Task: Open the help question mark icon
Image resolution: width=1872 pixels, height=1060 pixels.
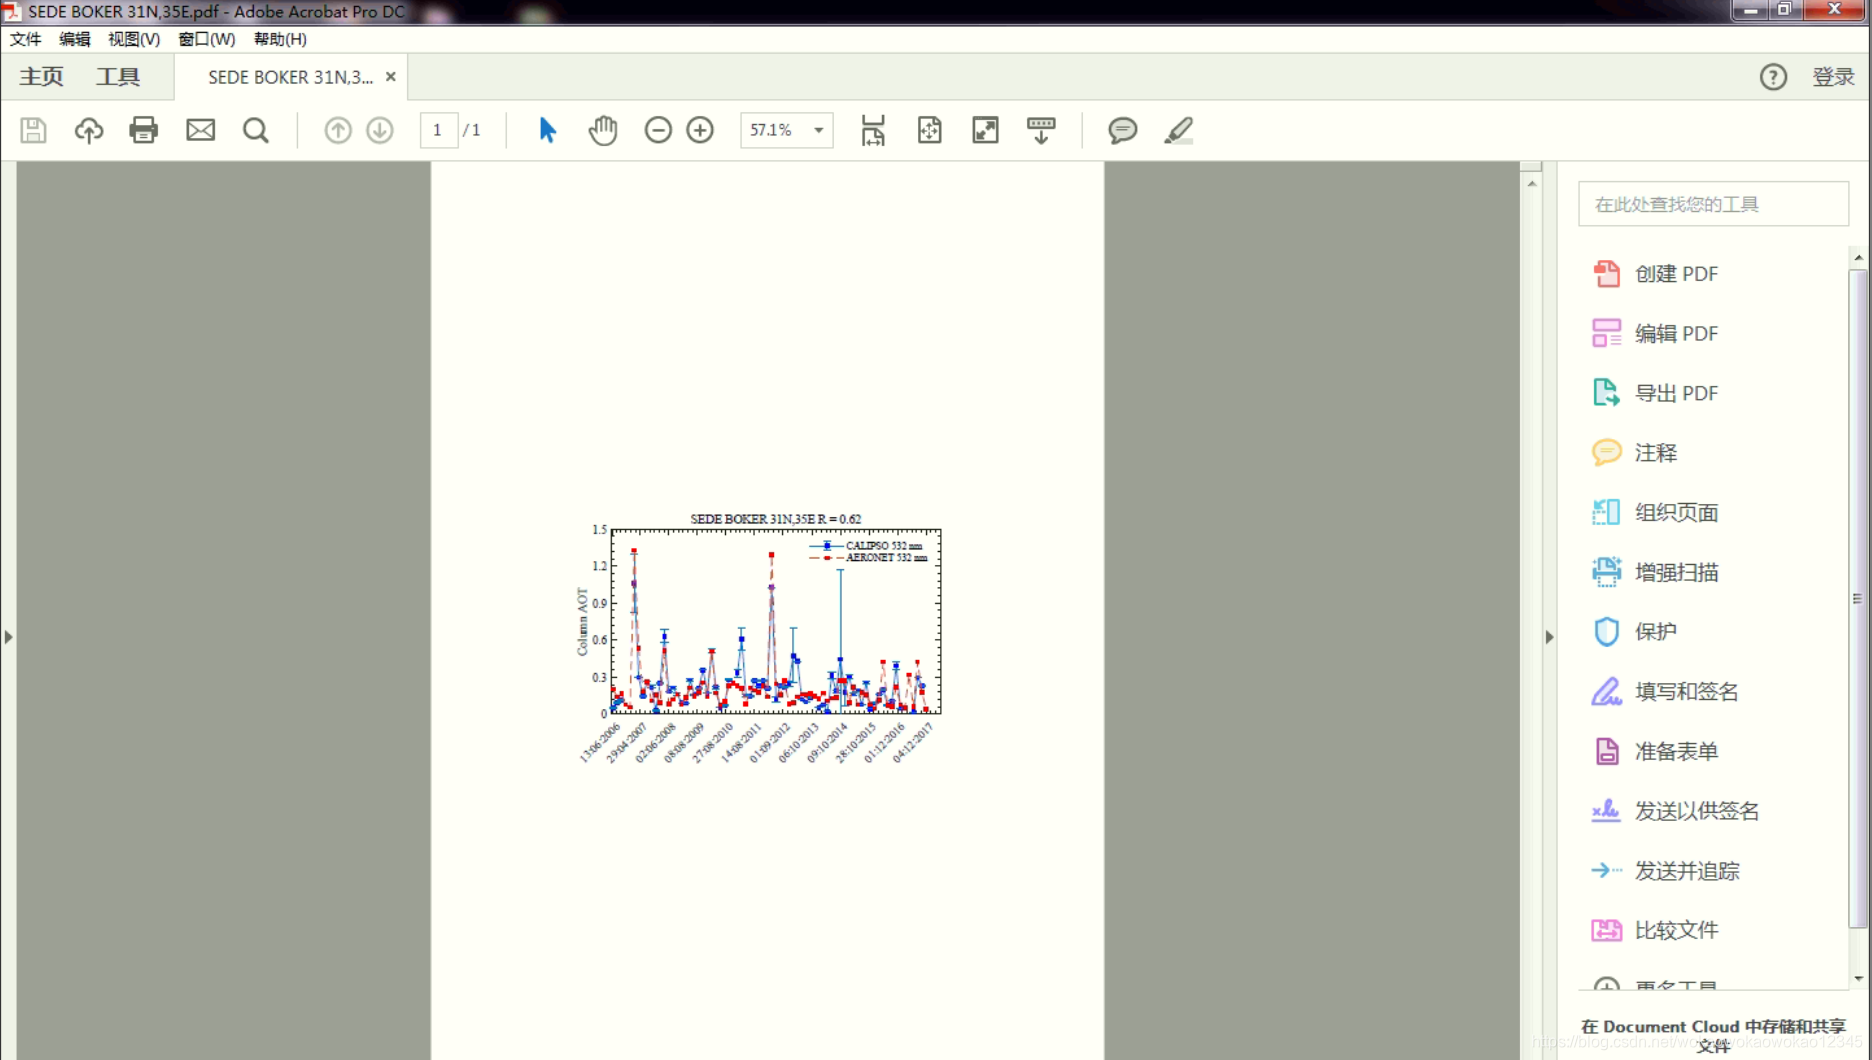Action: coord(1773,77)
